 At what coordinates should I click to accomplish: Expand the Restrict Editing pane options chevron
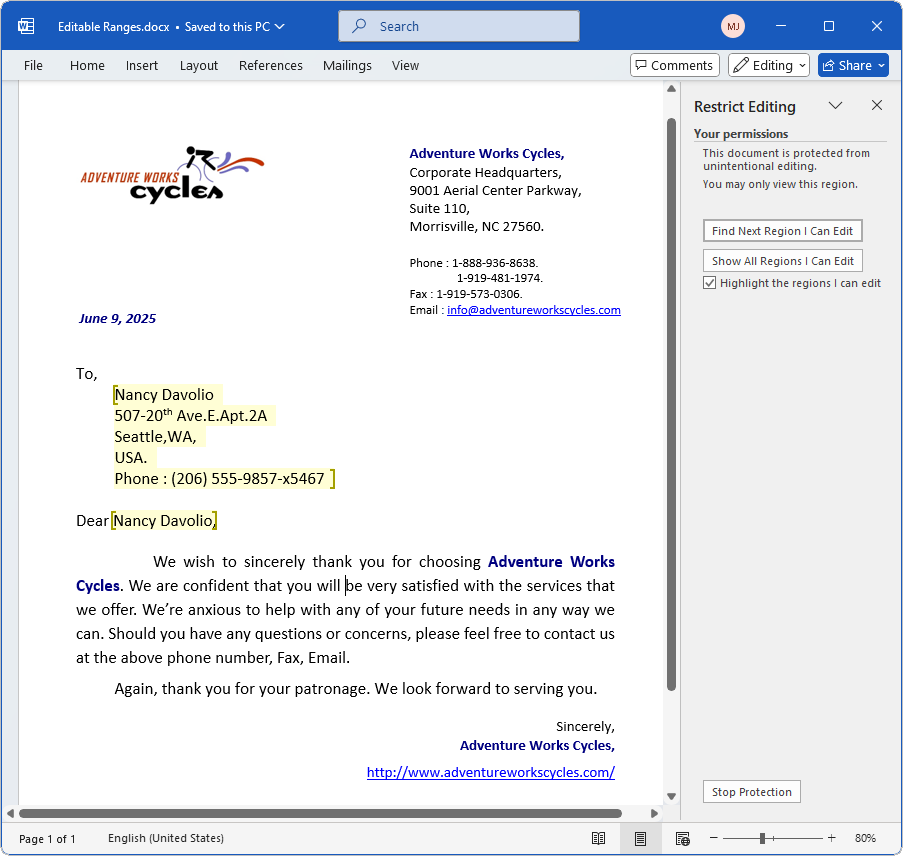click(x=835, y=105)
